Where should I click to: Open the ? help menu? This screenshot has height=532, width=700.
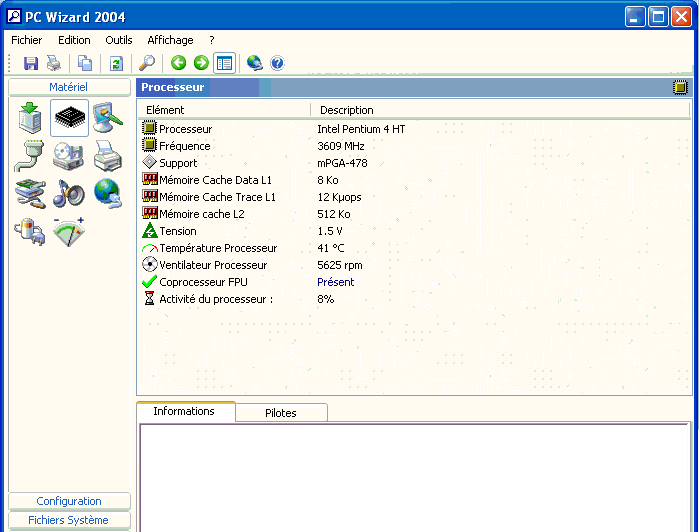click(212, 40)
